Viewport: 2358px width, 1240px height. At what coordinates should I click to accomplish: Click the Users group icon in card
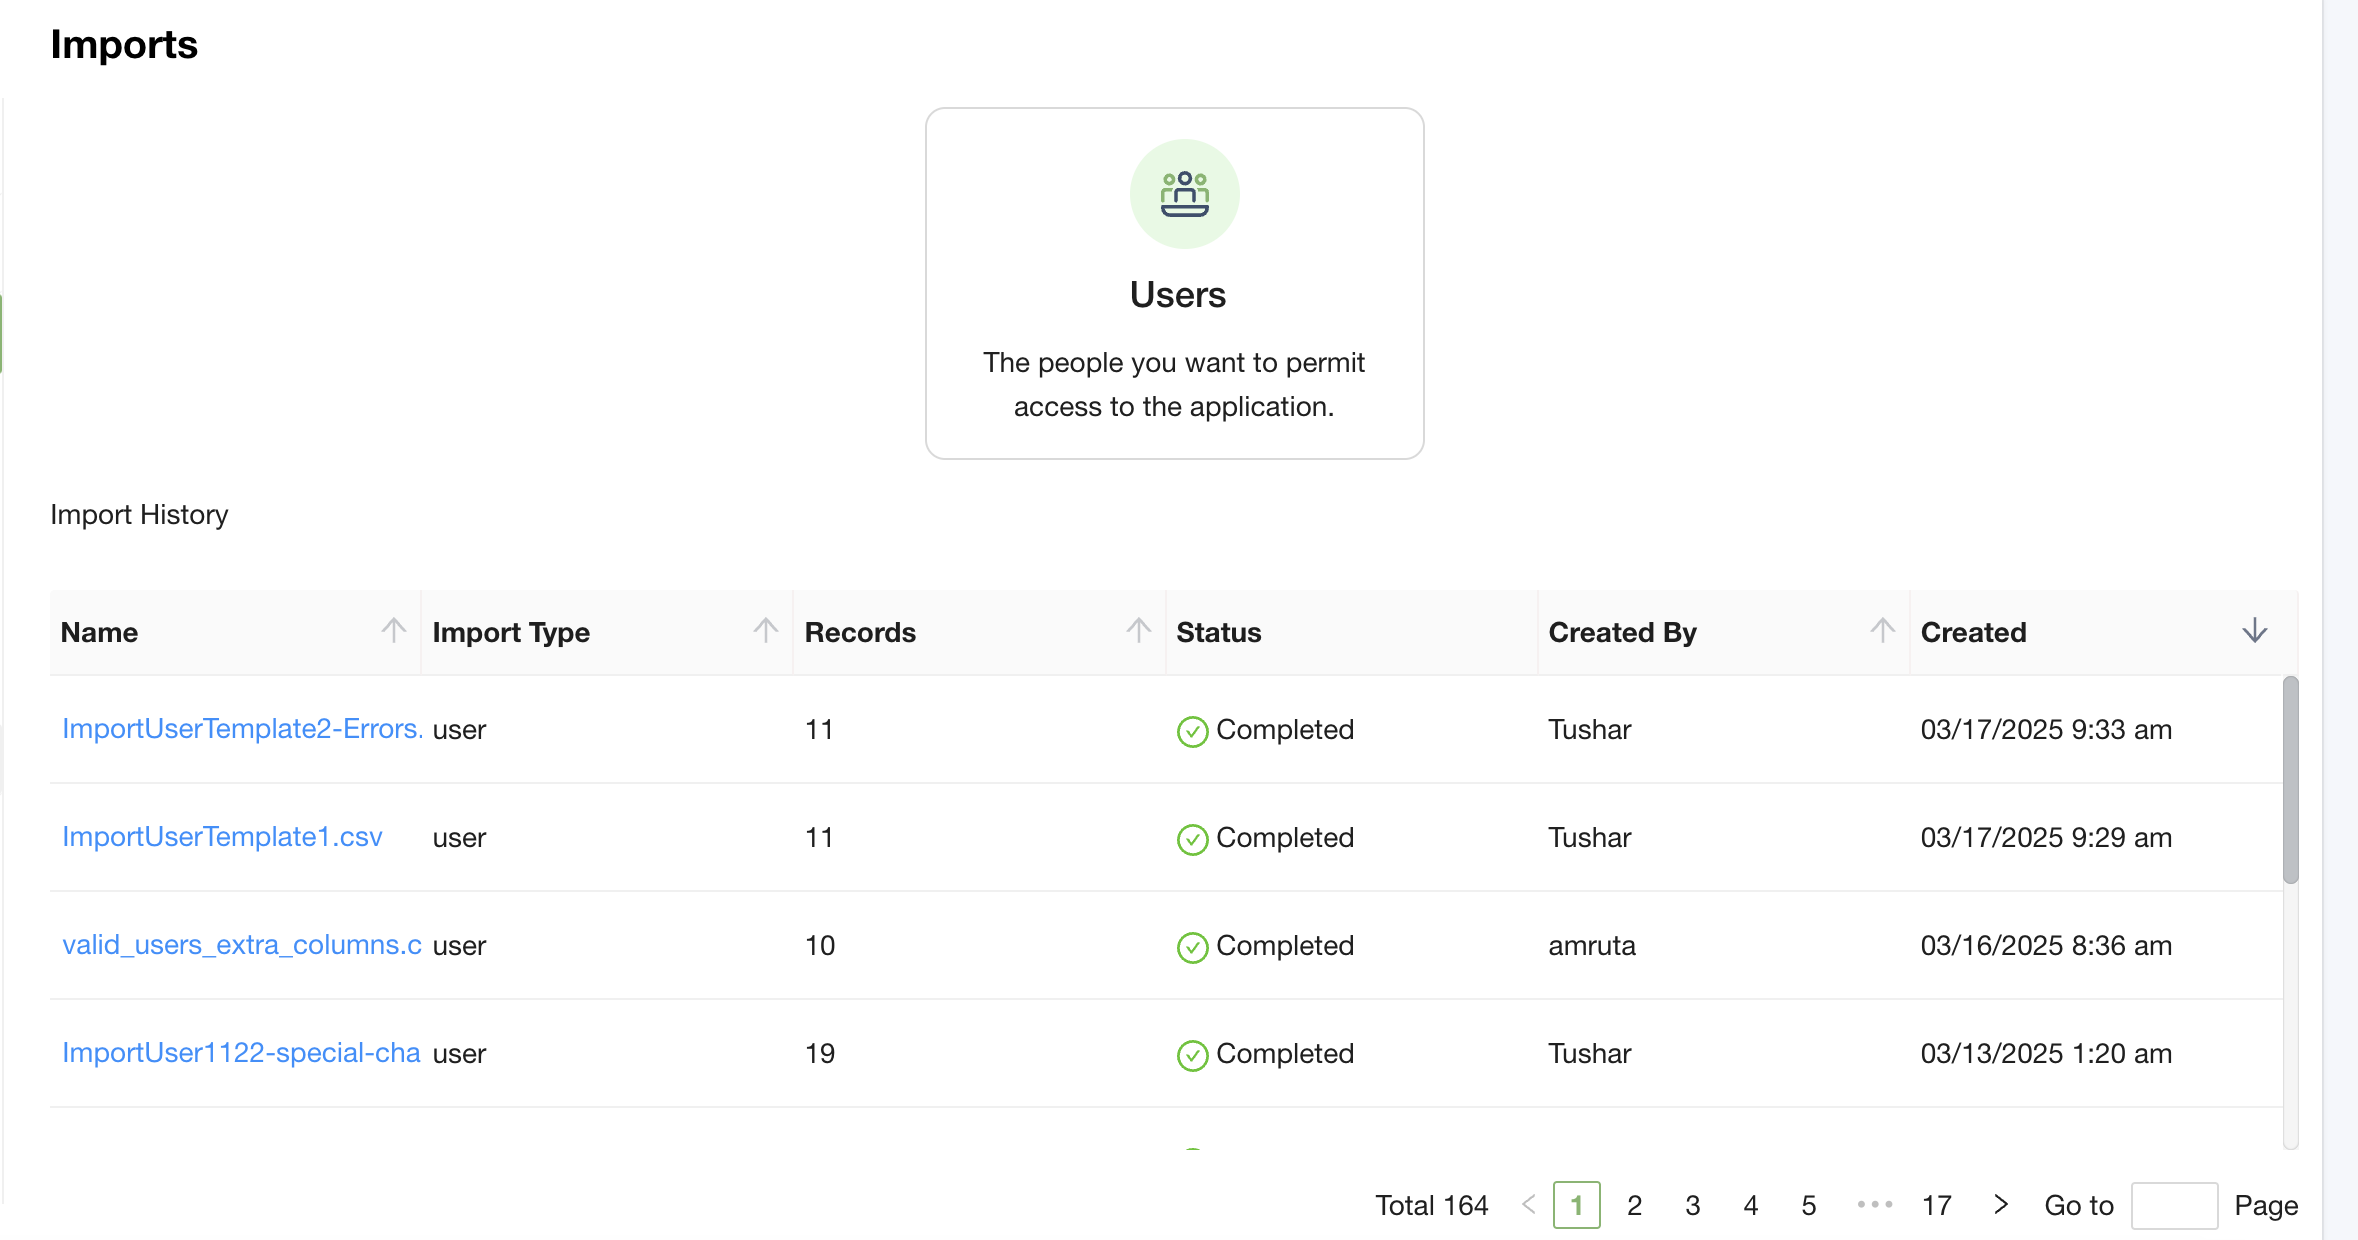(x=1184, y=194)
